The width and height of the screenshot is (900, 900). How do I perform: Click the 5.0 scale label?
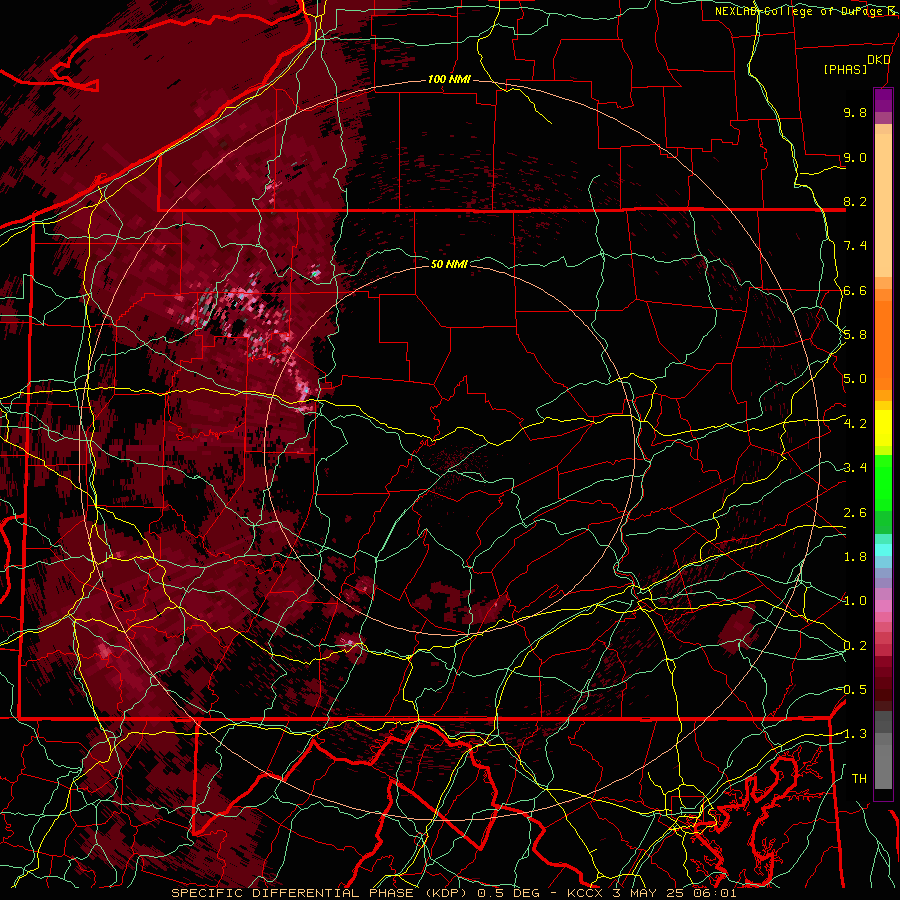coord(855,379)
